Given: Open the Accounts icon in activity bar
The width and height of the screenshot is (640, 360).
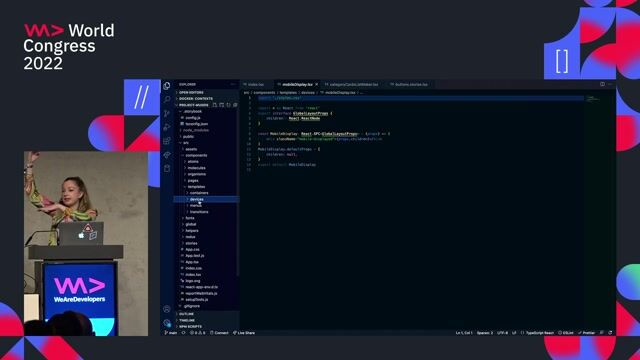Looking at the screenshot, I should 167,309.
